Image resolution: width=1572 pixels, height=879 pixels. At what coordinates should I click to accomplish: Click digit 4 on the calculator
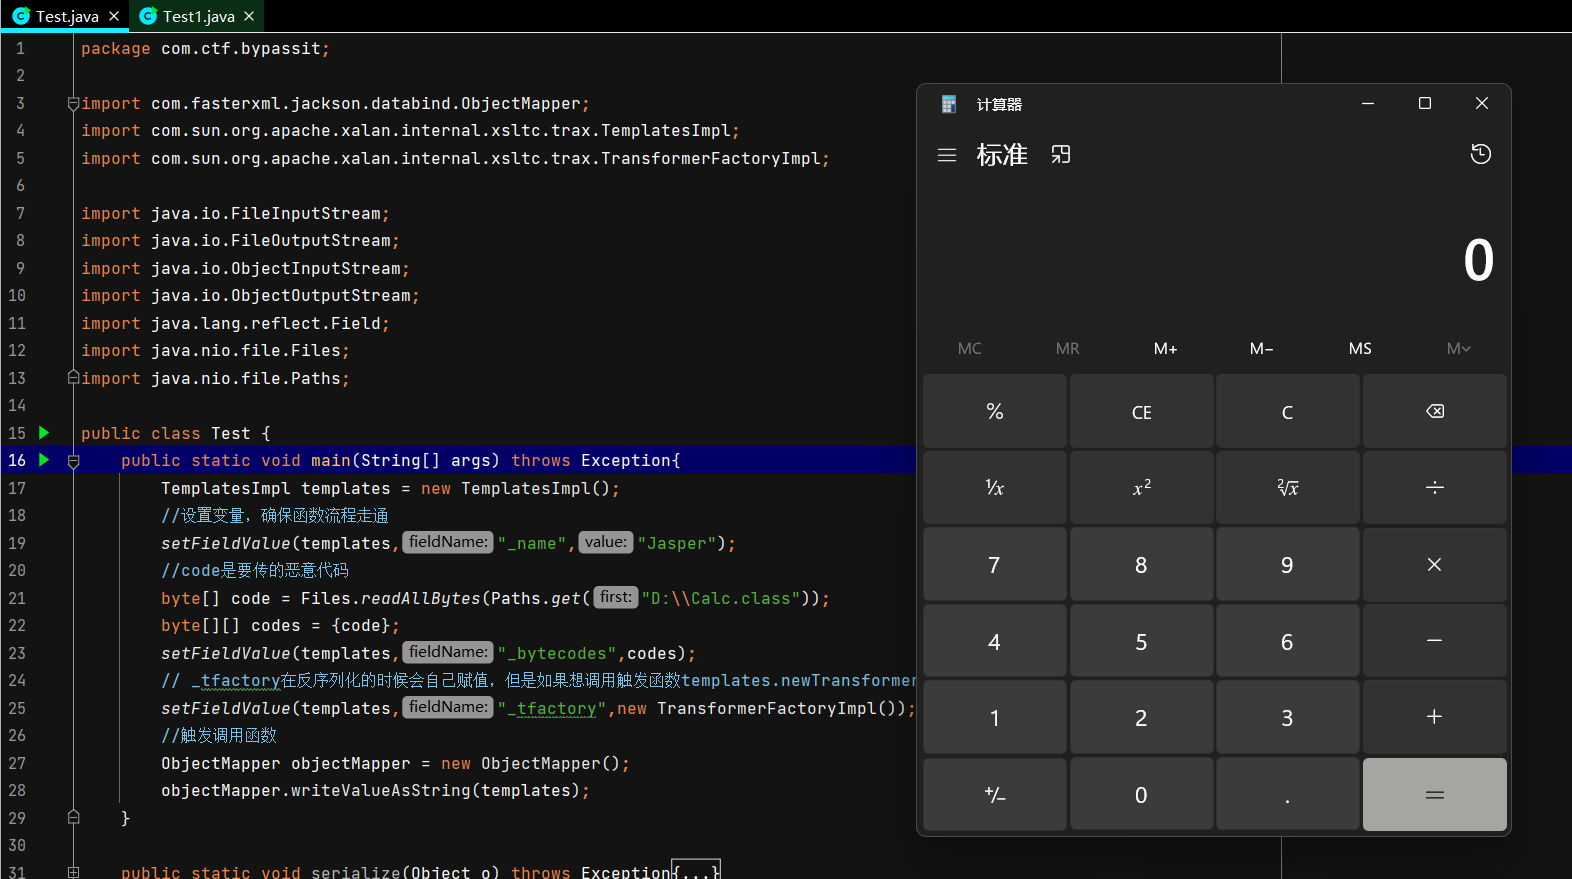point(995,641)
